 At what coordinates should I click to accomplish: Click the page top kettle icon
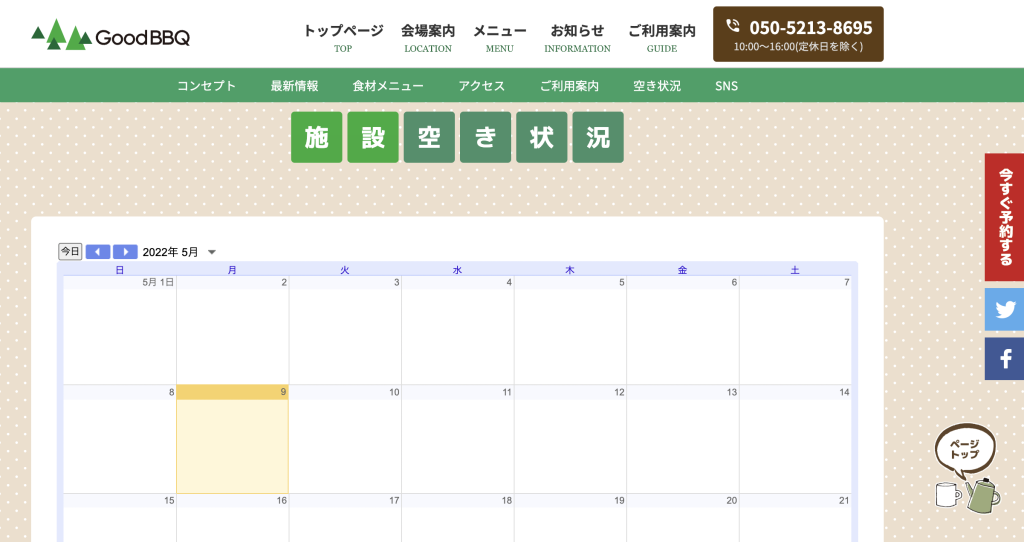click(x=966, y=468)
